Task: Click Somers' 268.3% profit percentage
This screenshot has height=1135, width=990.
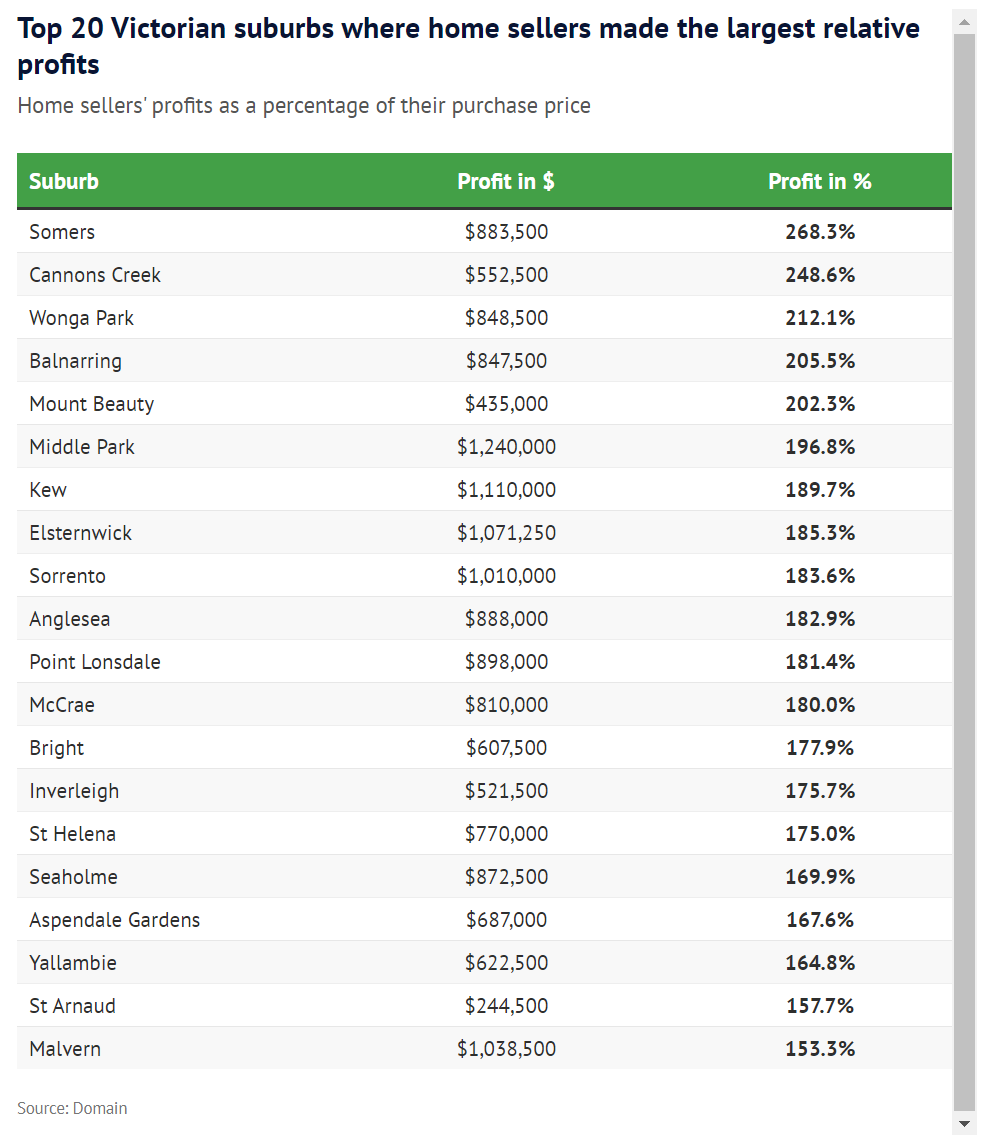Action: (820, 232)
